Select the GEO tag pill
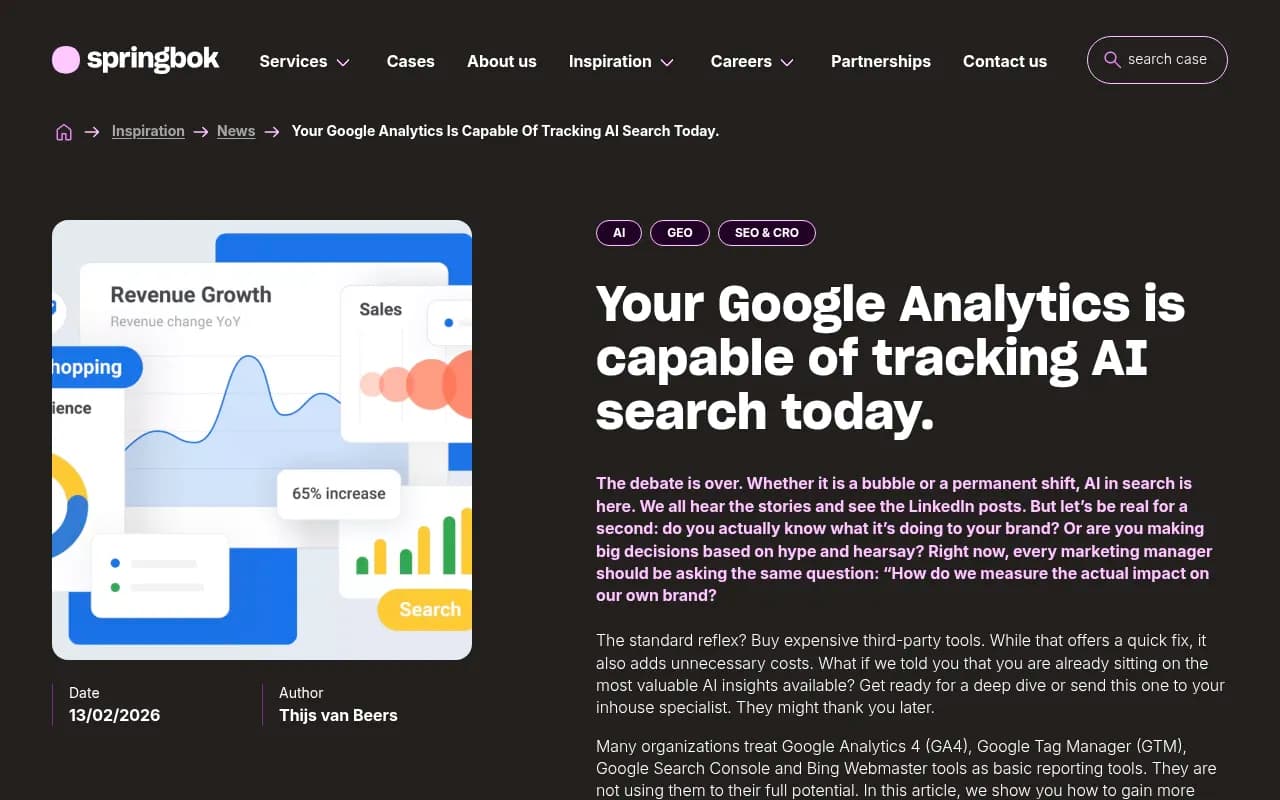This screenshot has width=1280, height=800. pyautogui.click(x=679, y=232)
